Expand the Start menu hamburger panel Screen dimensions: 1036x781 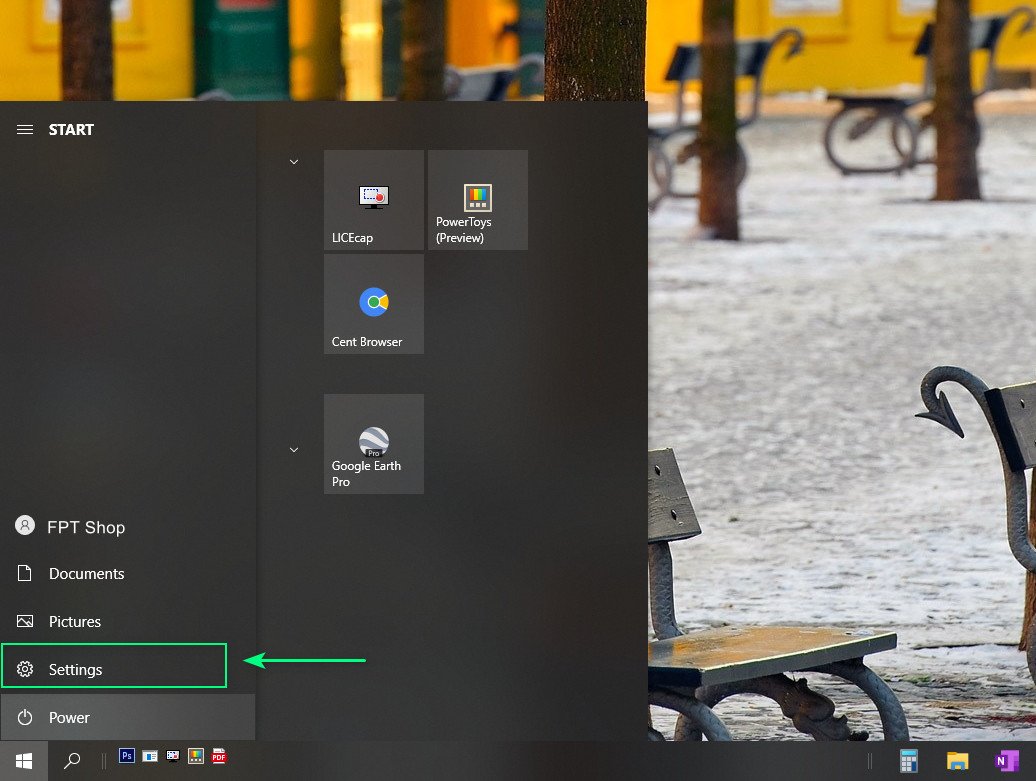point(24,128)
